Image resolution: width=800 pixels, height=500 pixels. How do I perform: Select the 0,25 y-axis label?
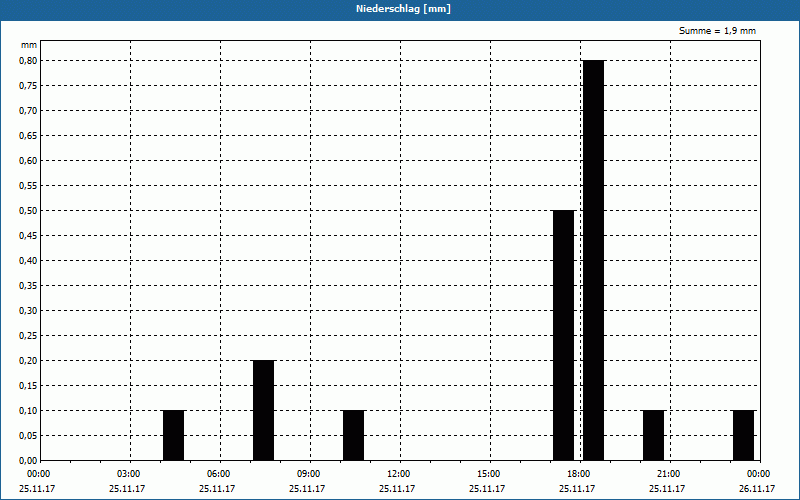point(28,336)
